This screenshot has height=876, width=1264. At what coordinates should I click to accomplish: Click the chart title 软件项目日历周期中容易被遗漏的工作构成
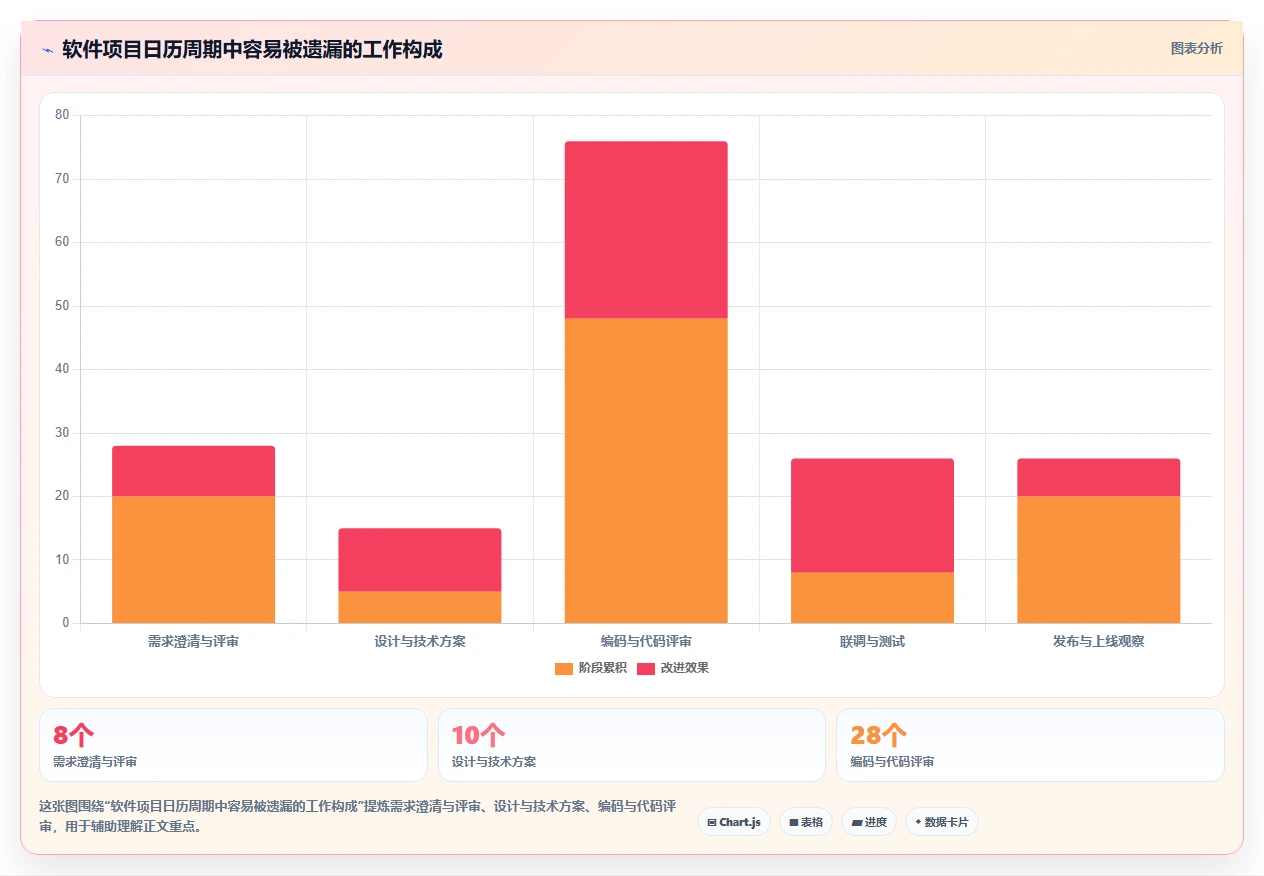(252, 49)
